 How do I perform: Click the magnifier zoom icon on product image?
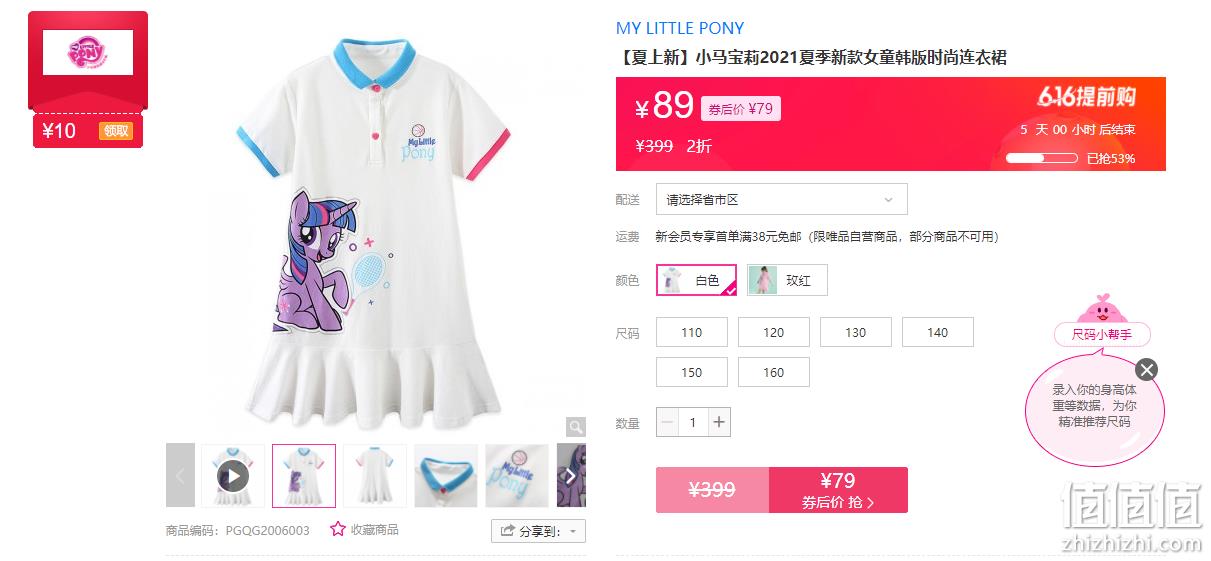pos(576,427)
